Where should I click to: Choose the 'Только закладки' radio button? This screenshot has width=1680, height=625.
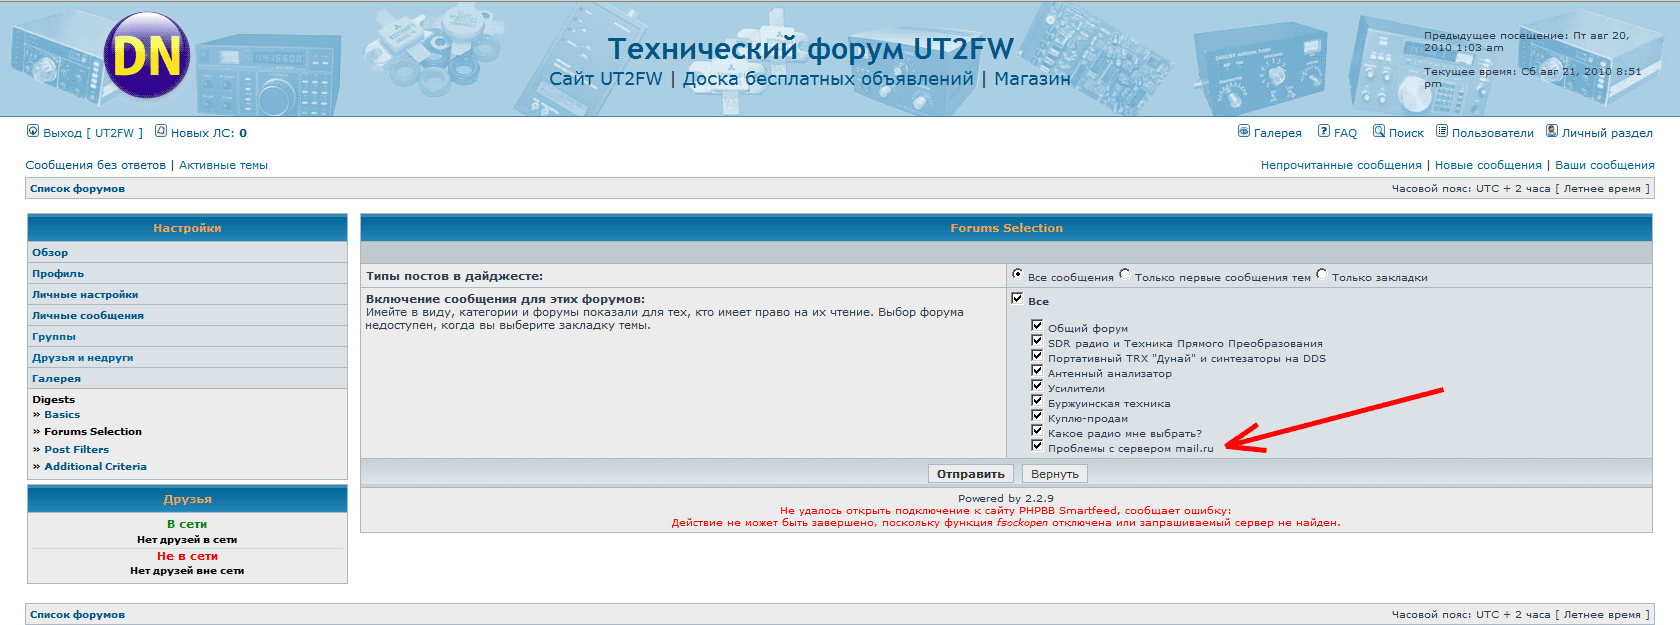click(1322, 274)
